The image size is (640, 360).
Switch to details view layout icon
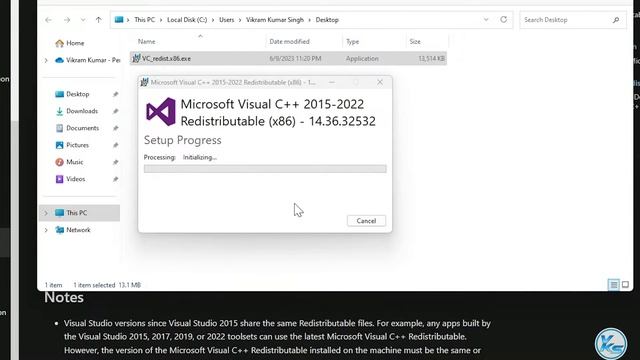pyautogui.click(x=613, y=284)
